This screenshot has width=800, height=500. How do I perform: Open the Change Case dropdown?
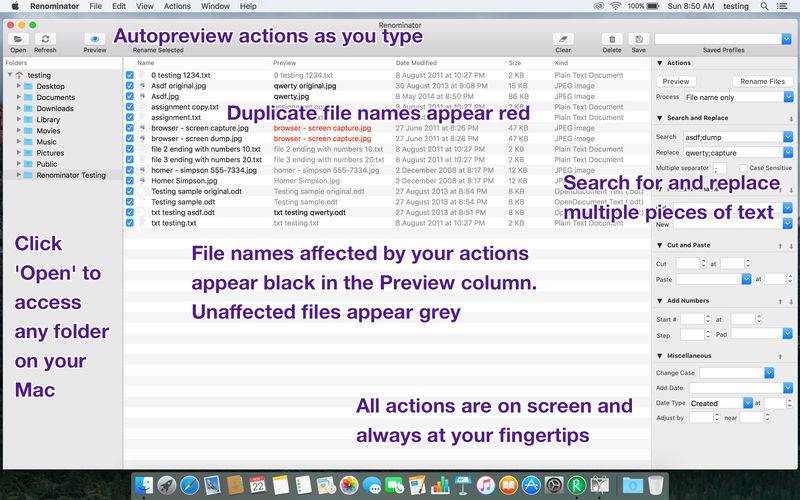coord(769,373)
